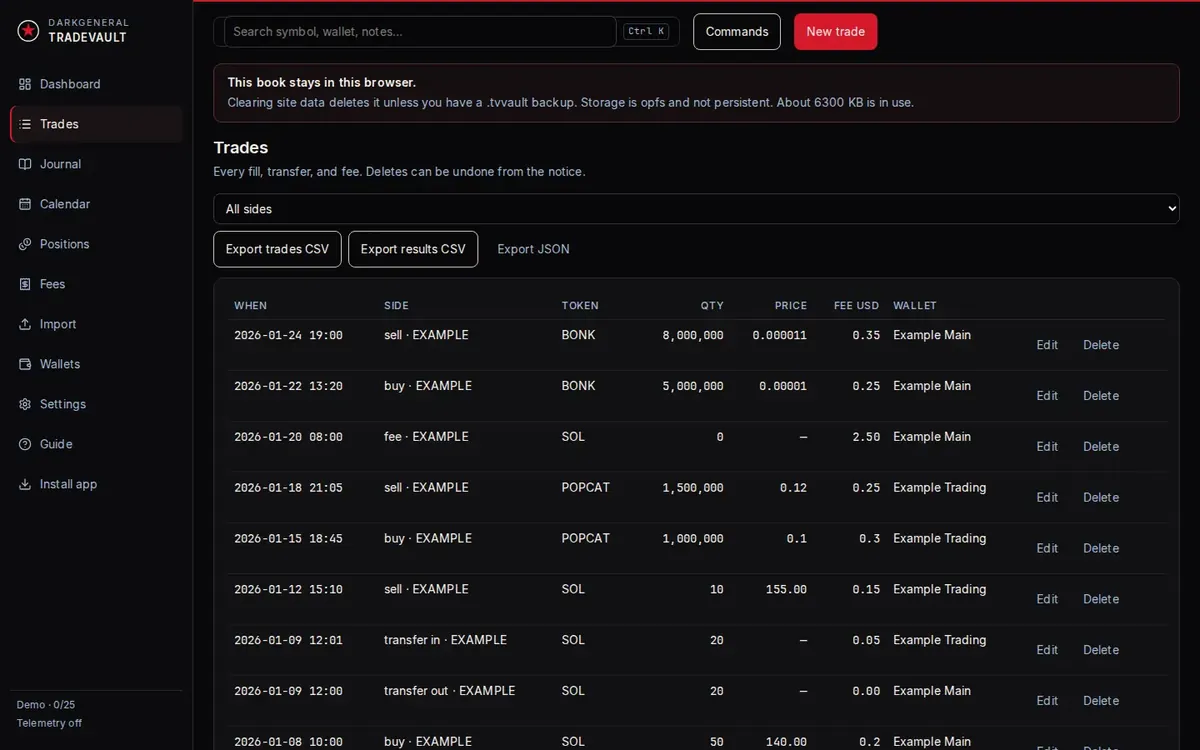Open the Commands palette button
Screen dimensions: 1200x750
(737, 31)
